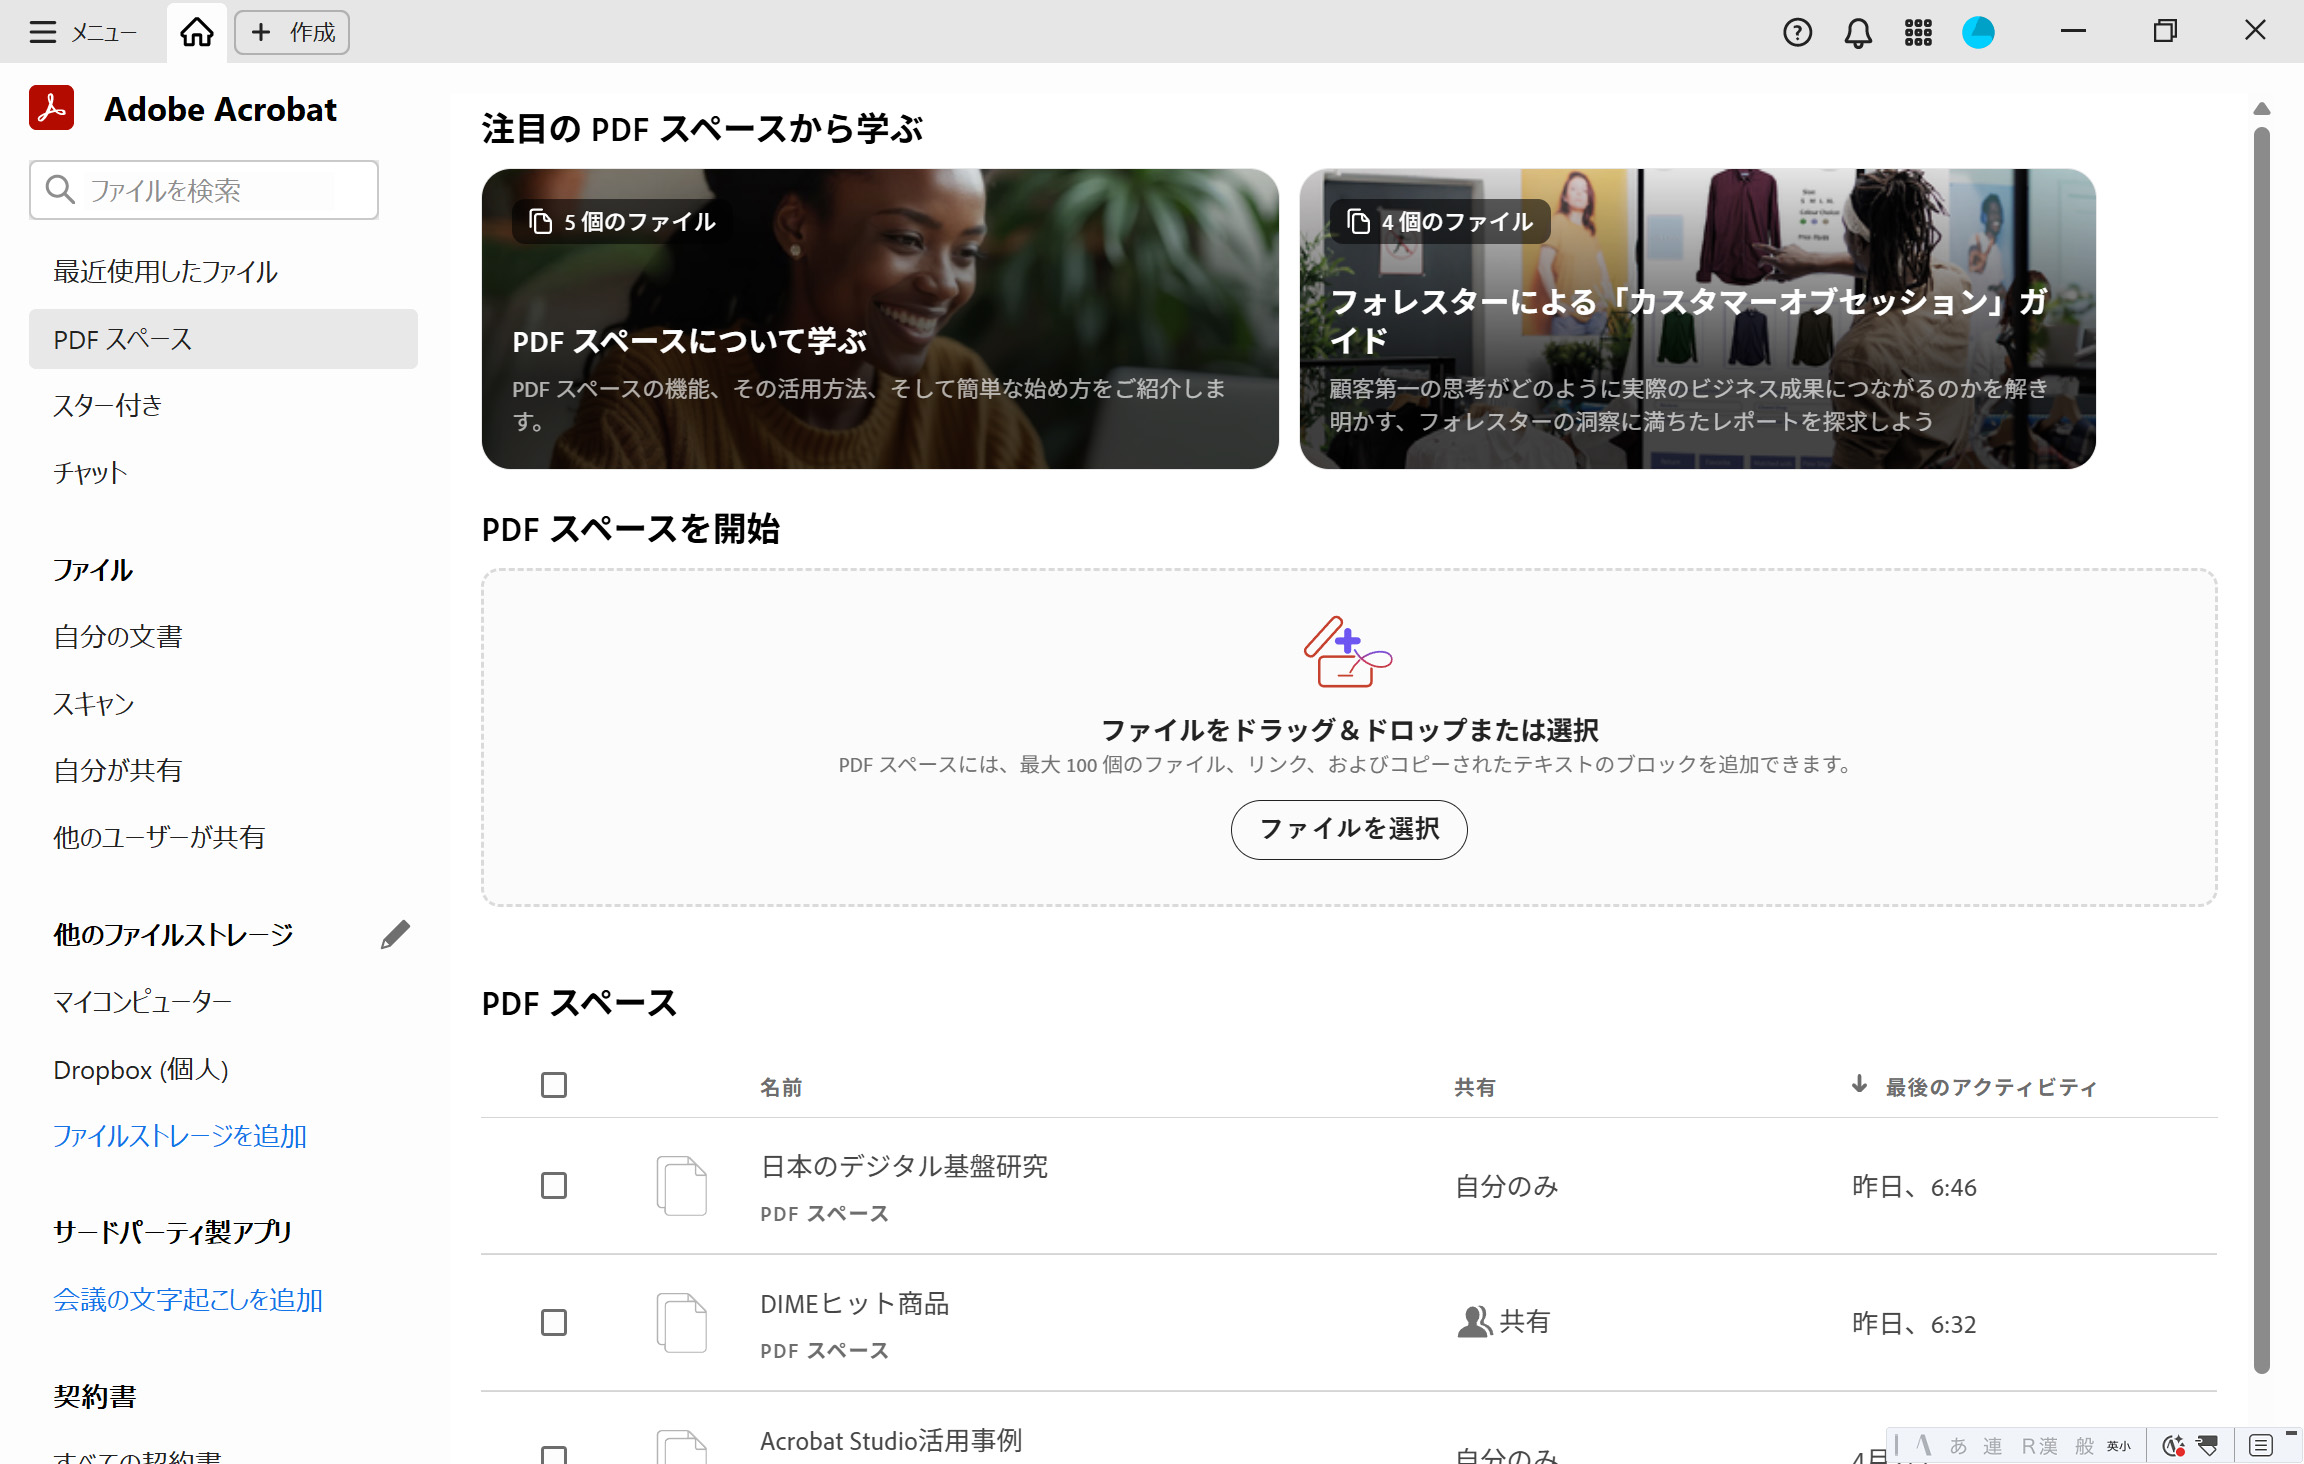
Task: Open the user profile avatar
Action: coord(1977,33)
